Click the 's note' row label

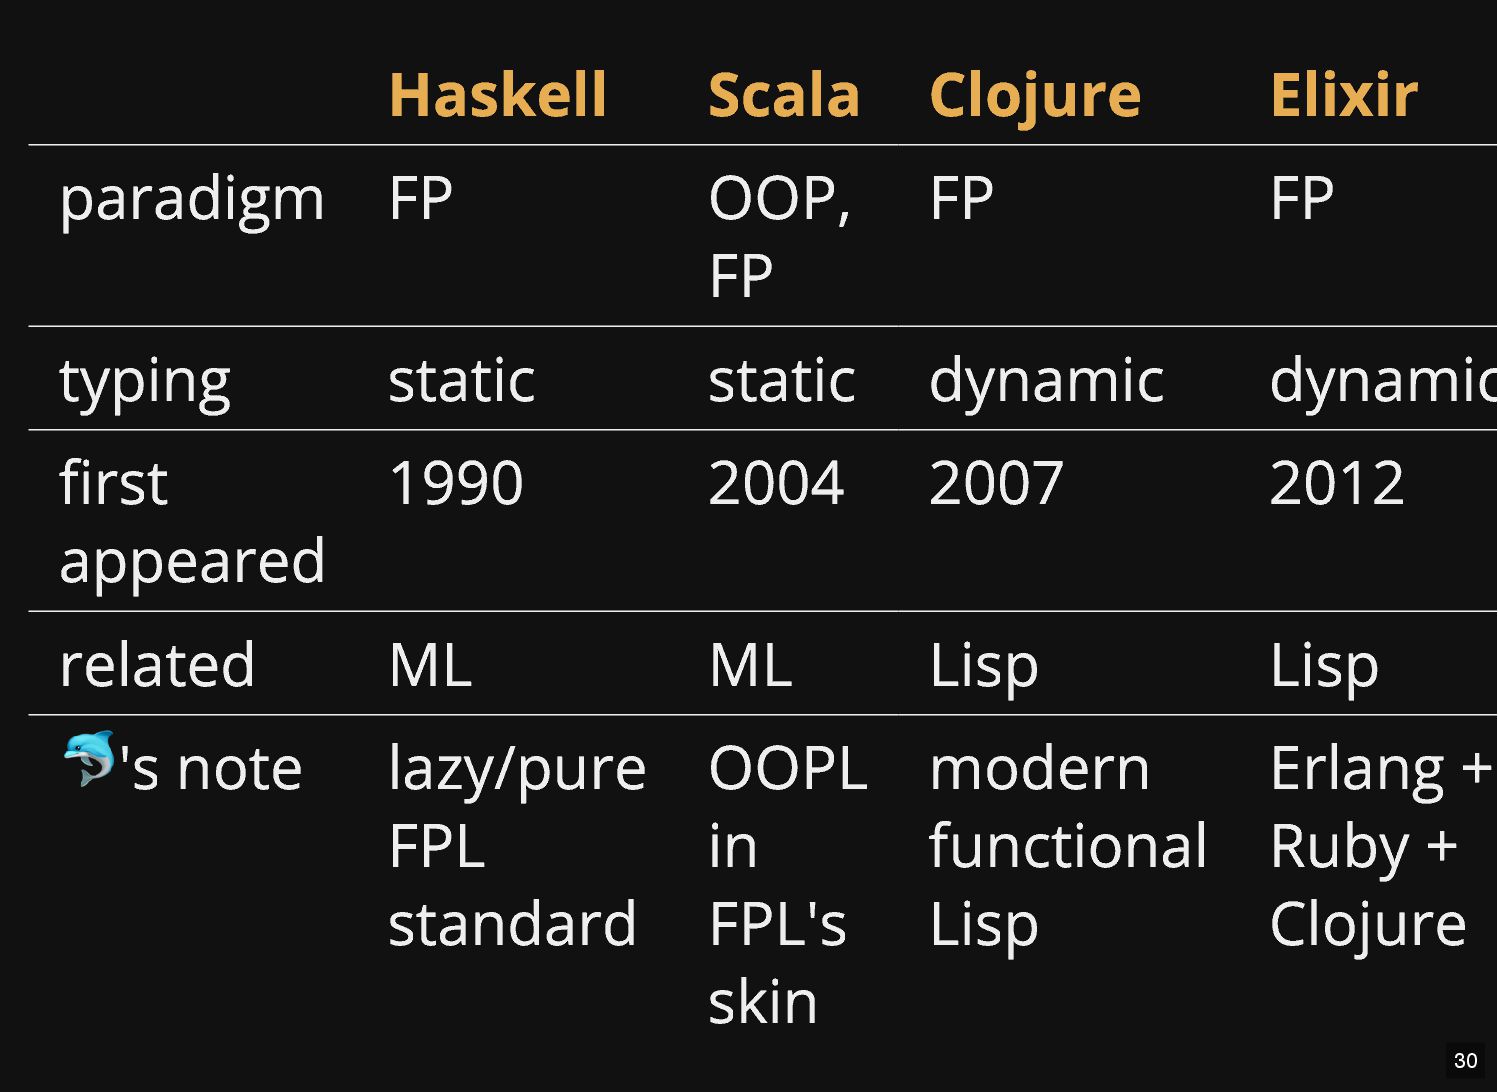[211, 769]
